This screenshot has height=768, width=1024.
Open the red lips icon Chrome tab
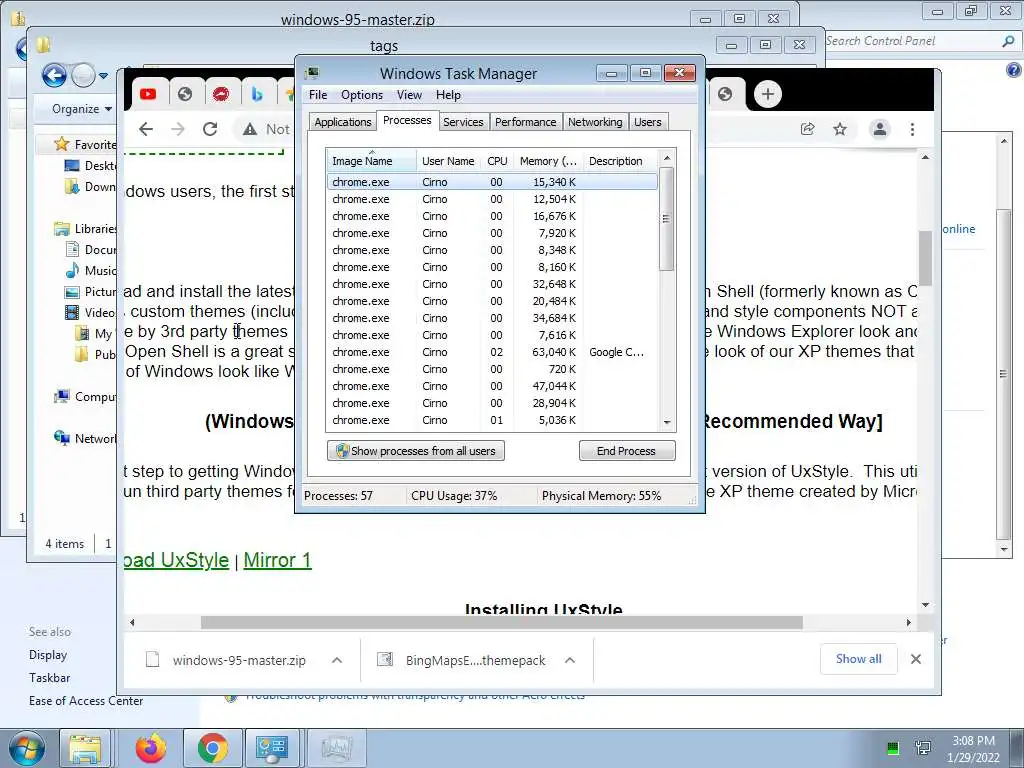[221, 95]
